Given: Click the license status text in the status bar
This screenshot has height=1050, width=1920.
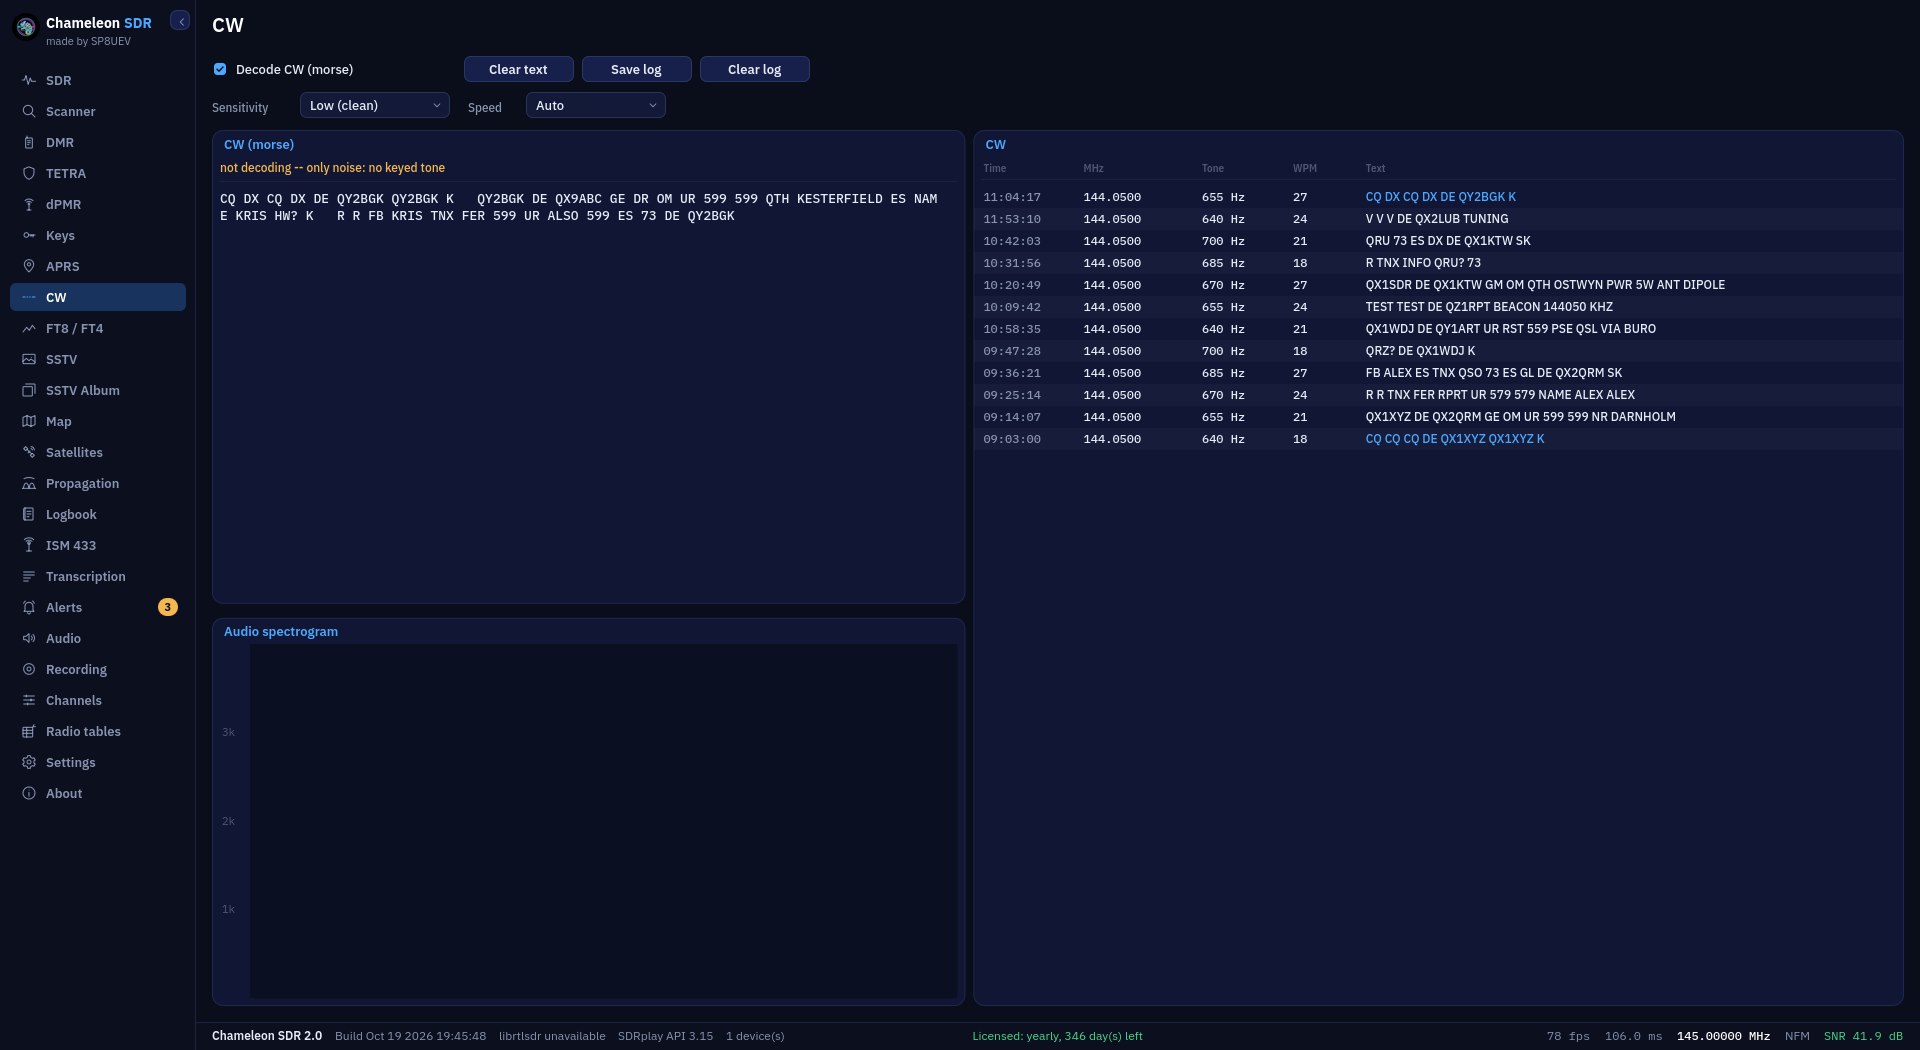Looking at the screenshot, I should tap(1057, 1036).
